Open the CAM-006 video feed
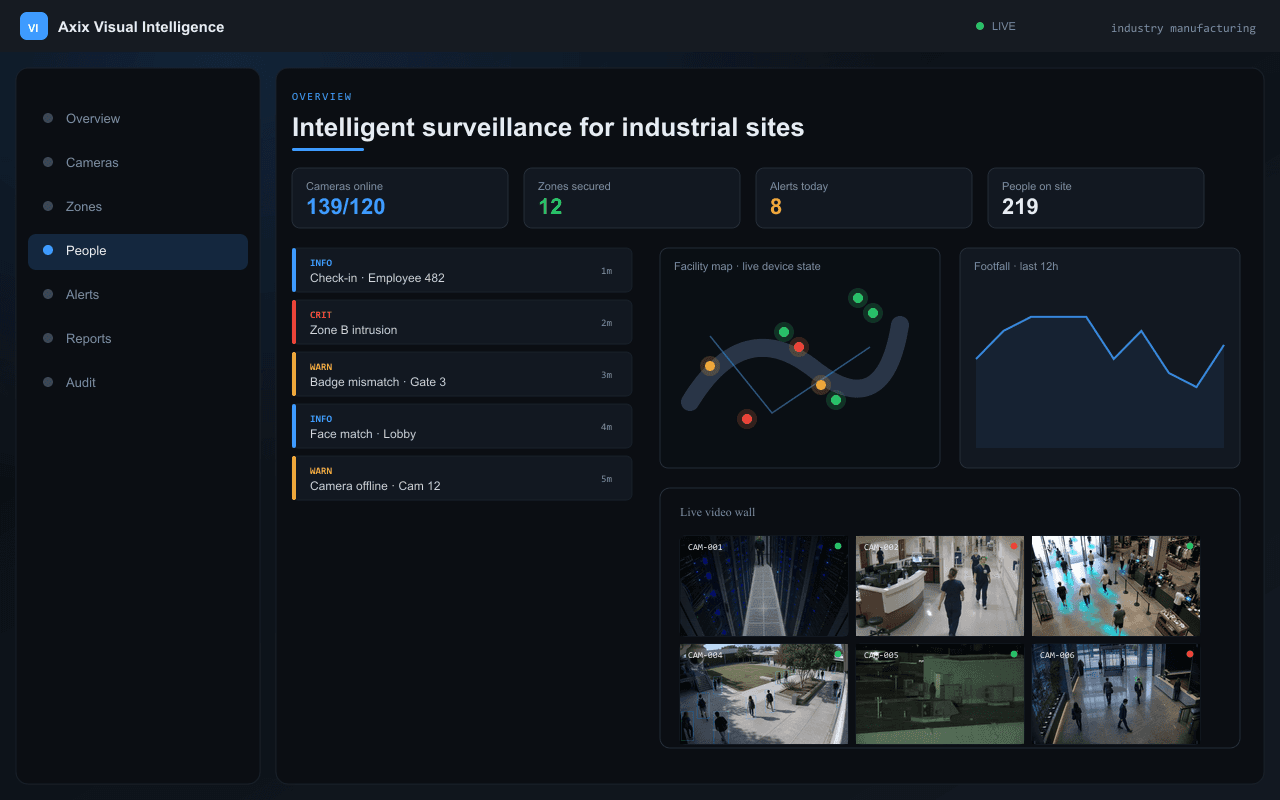Viewport: 1280px width, 800px height. pyautogui.click(x=1116, y=694)
